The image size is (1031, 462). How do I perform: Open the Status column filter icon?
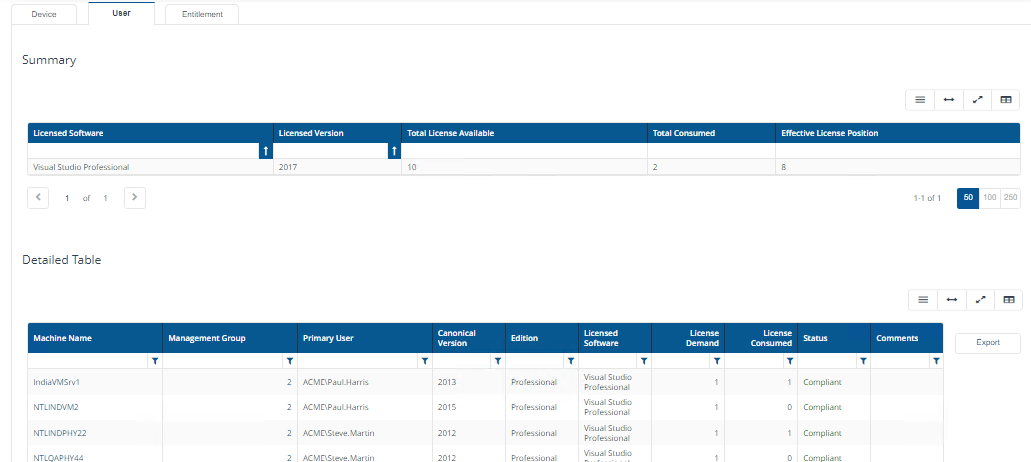[863, 361]
